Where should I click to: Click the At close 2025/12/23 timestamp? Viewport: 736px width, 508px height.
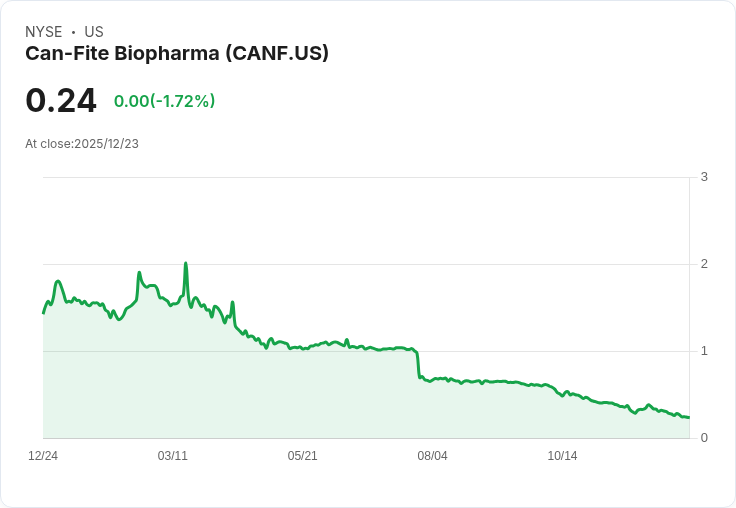(82, 144)
